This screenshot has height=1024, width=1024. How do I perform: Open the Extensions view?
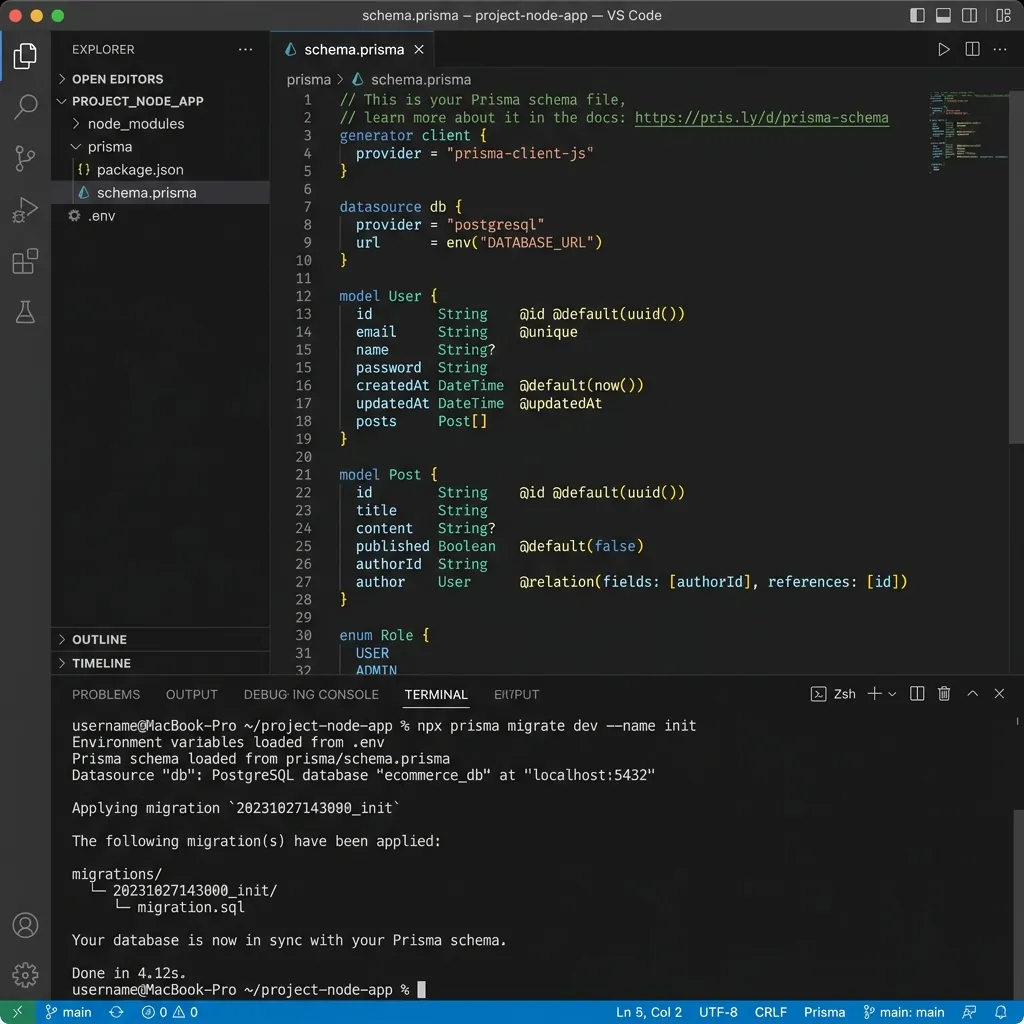[25, 261]
